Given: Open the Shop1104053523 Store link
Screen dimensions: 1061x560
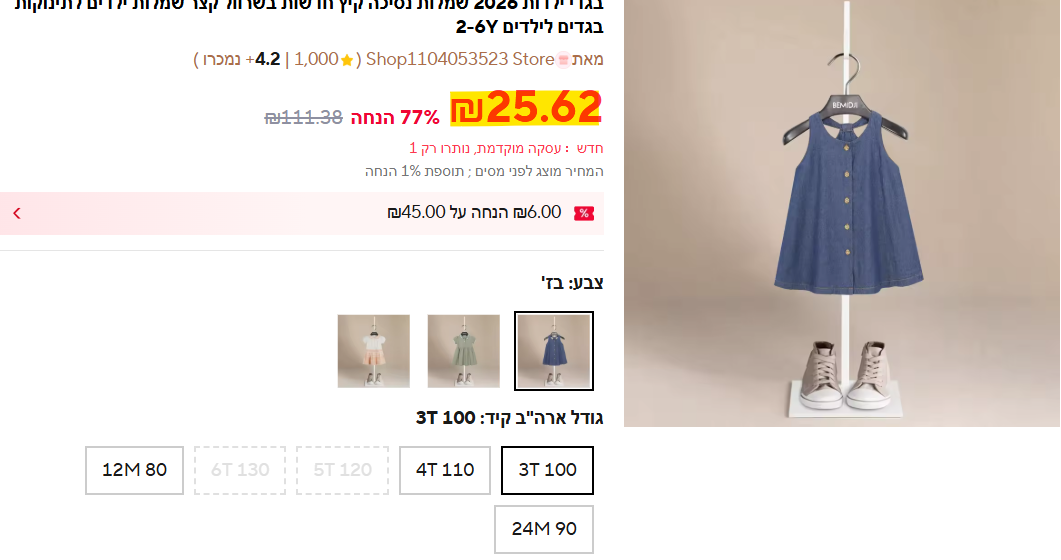Looking at the screenshot, I should [x=460, y=60].
